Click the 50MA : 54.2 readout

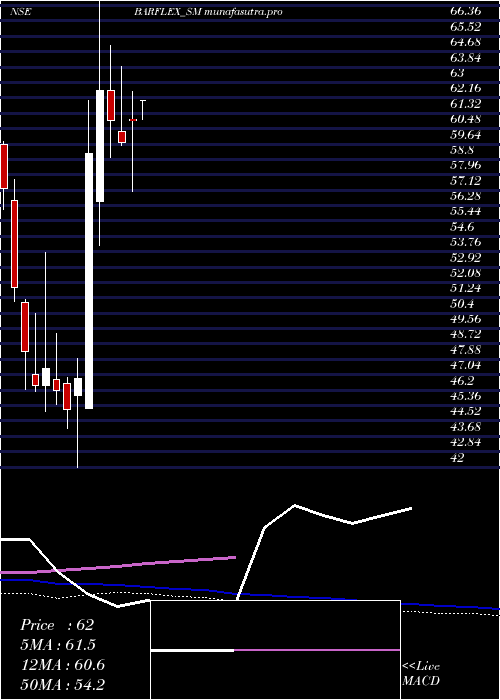[x=62, y=684]
